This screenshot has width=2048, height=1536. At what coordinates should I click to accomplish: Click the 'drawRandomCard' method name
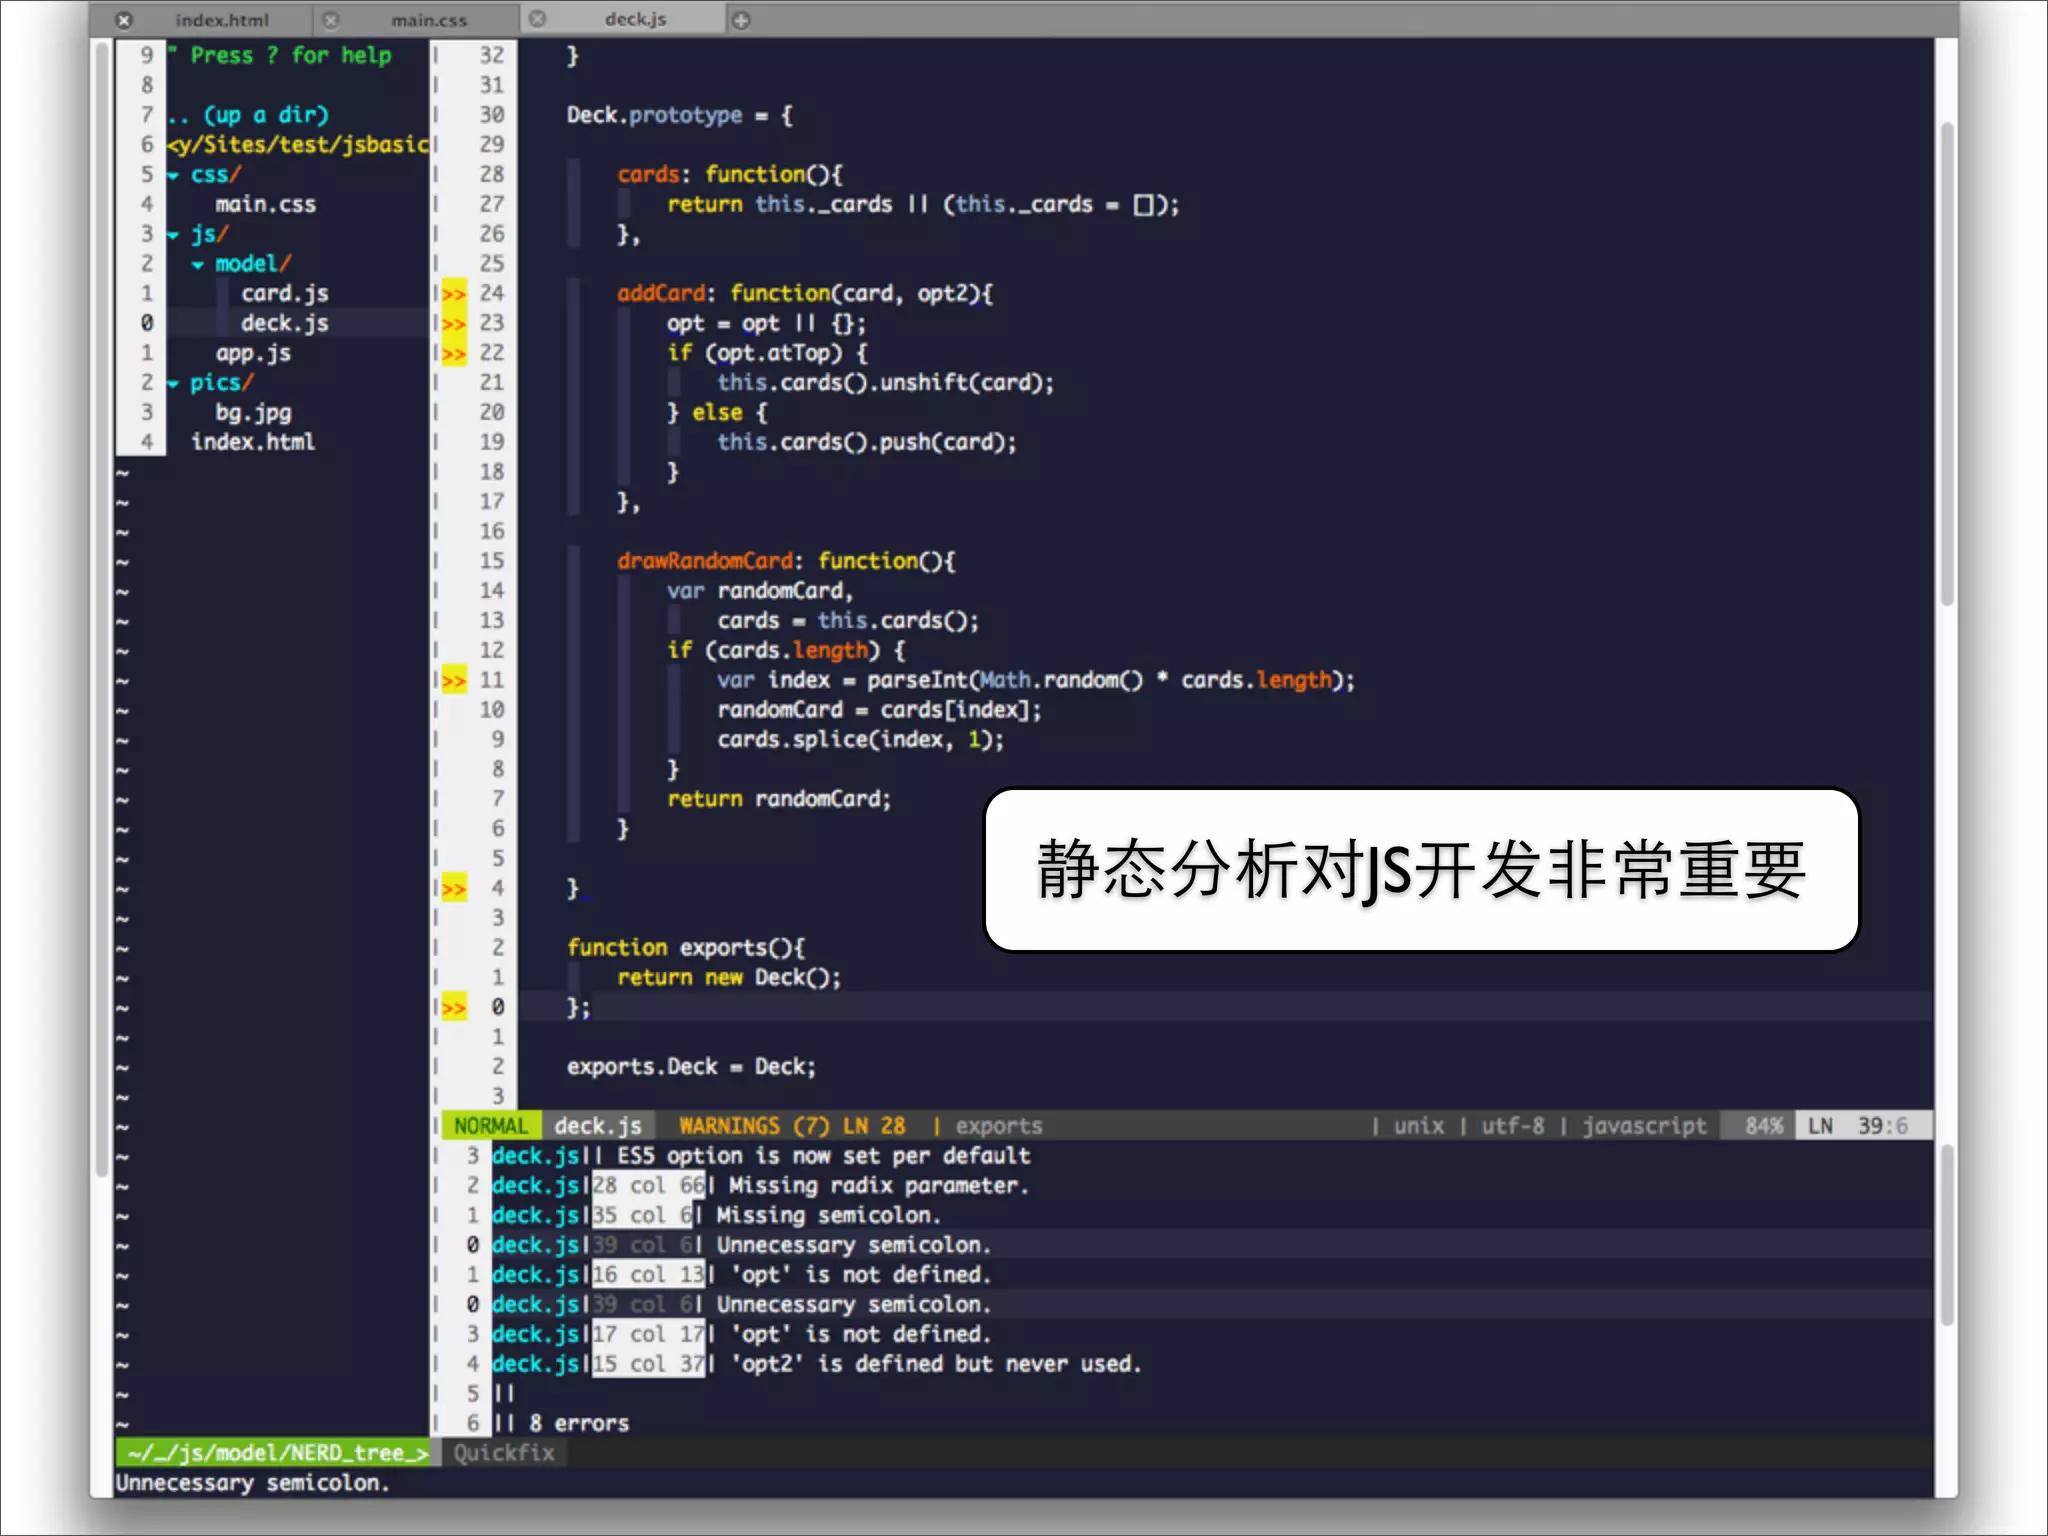[705, 561]
